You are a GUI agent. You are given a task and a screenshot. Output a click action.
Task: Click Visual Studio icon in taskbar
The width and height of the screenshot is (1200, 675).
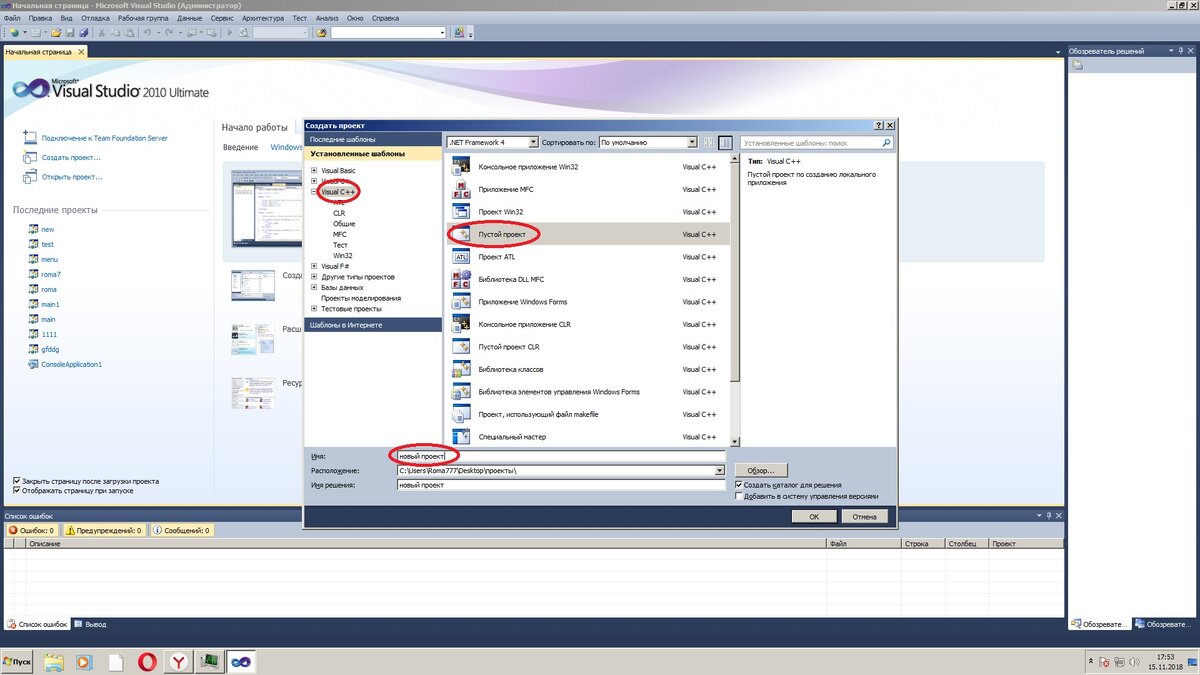pos(242,661)
